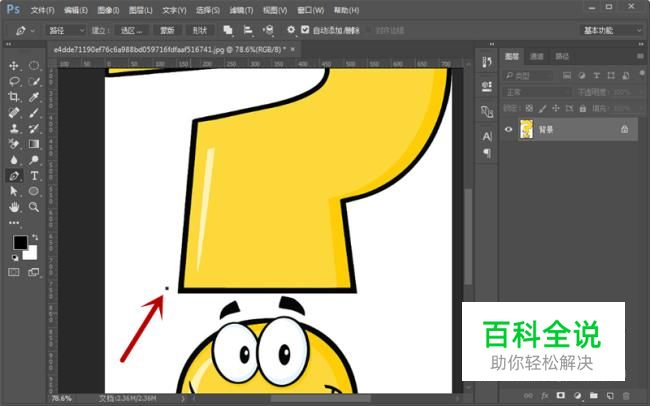Open the Edit Toolbar three-dots button

coord(14,223)
